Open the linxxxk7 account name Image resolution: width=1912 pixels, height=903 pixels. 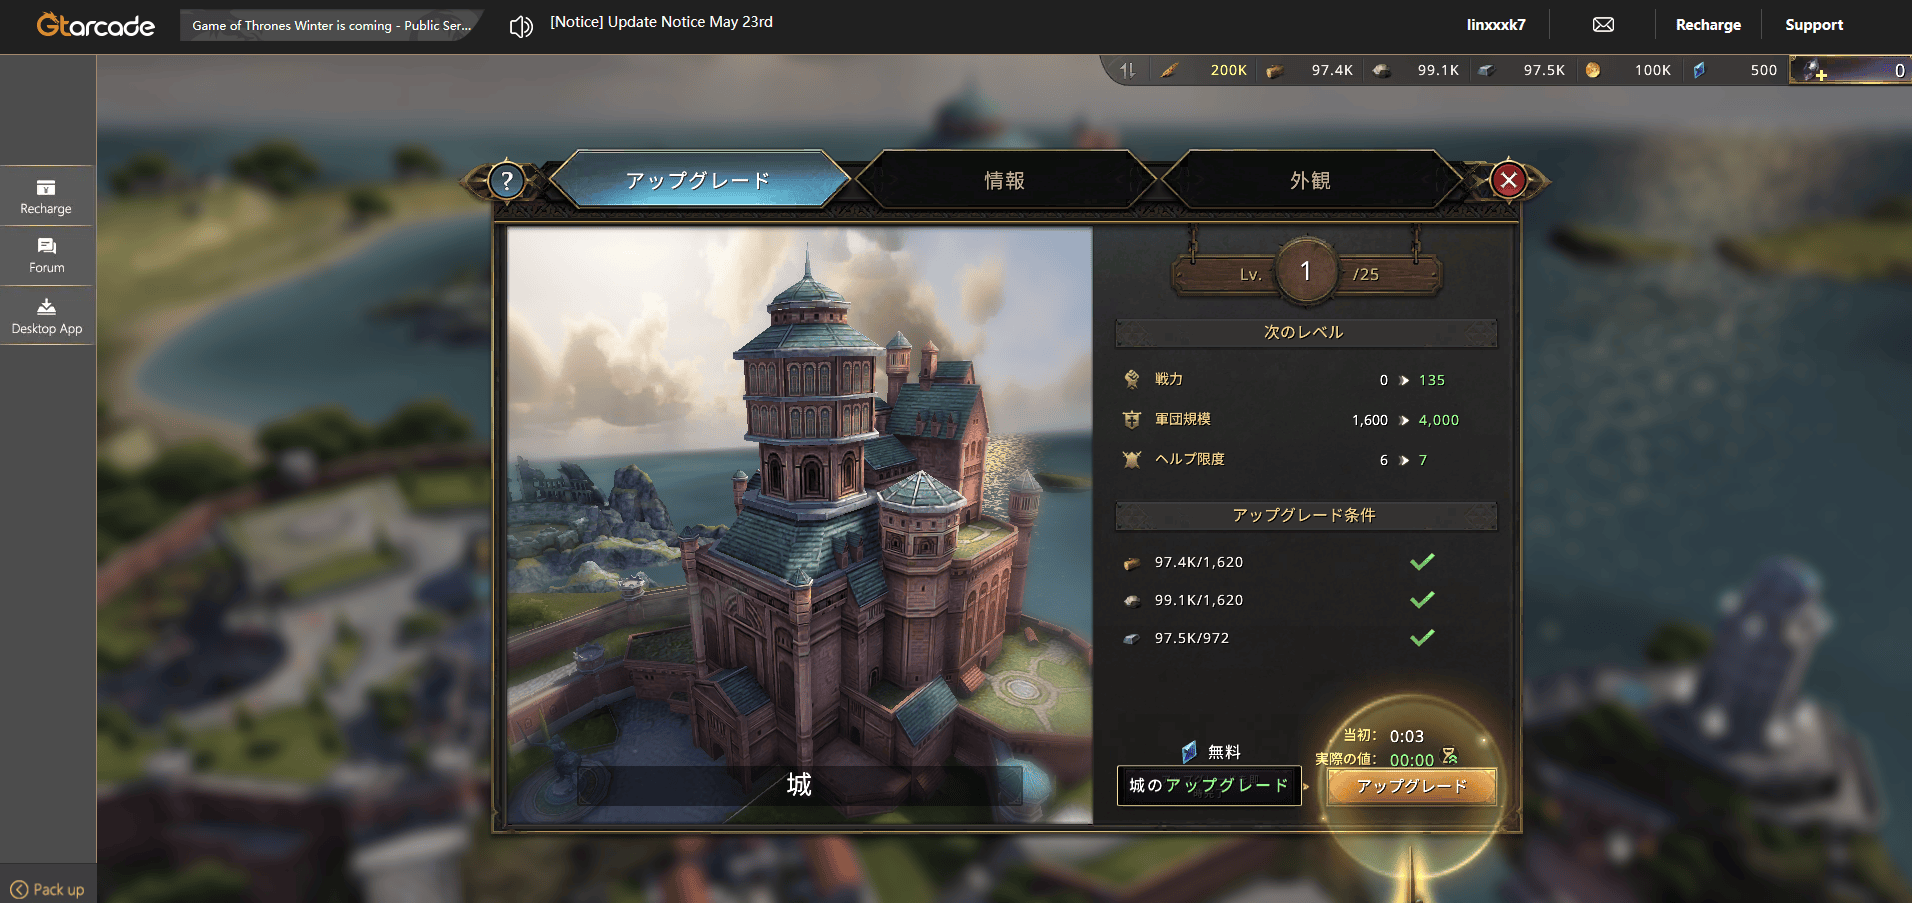coord(1496,25)
